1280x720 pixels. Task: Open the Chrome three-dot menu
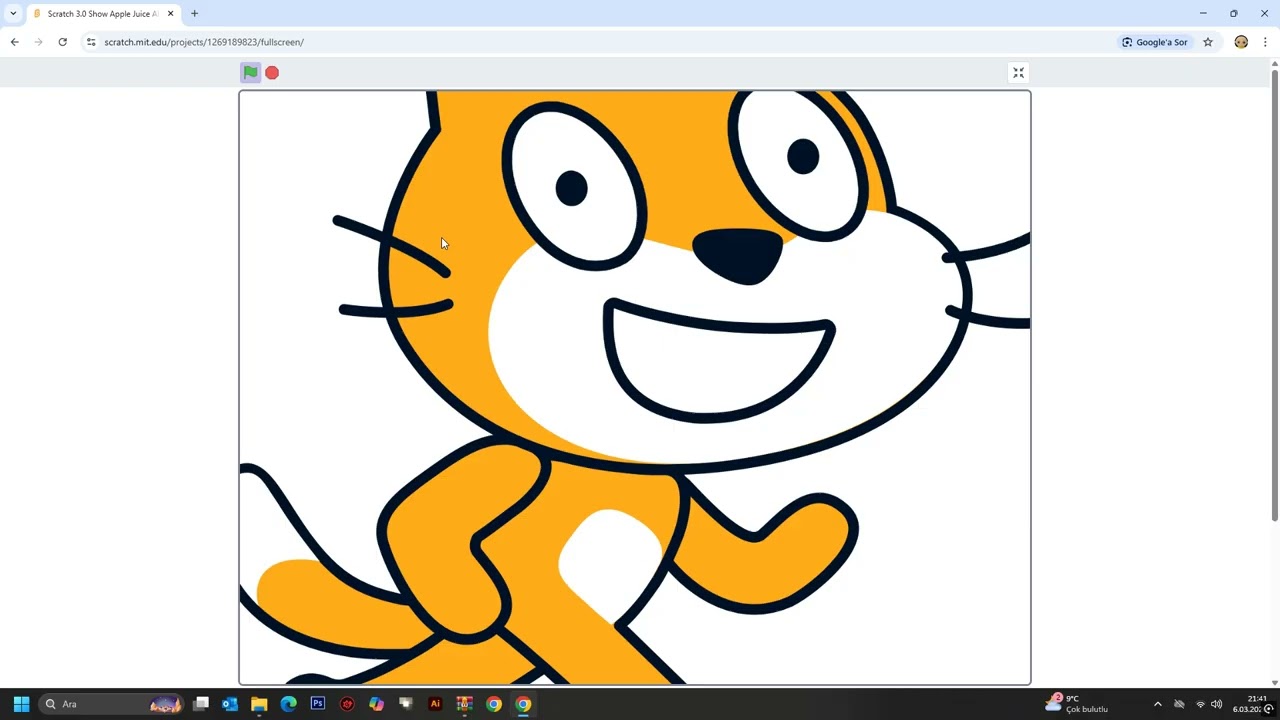(1265, 42)
